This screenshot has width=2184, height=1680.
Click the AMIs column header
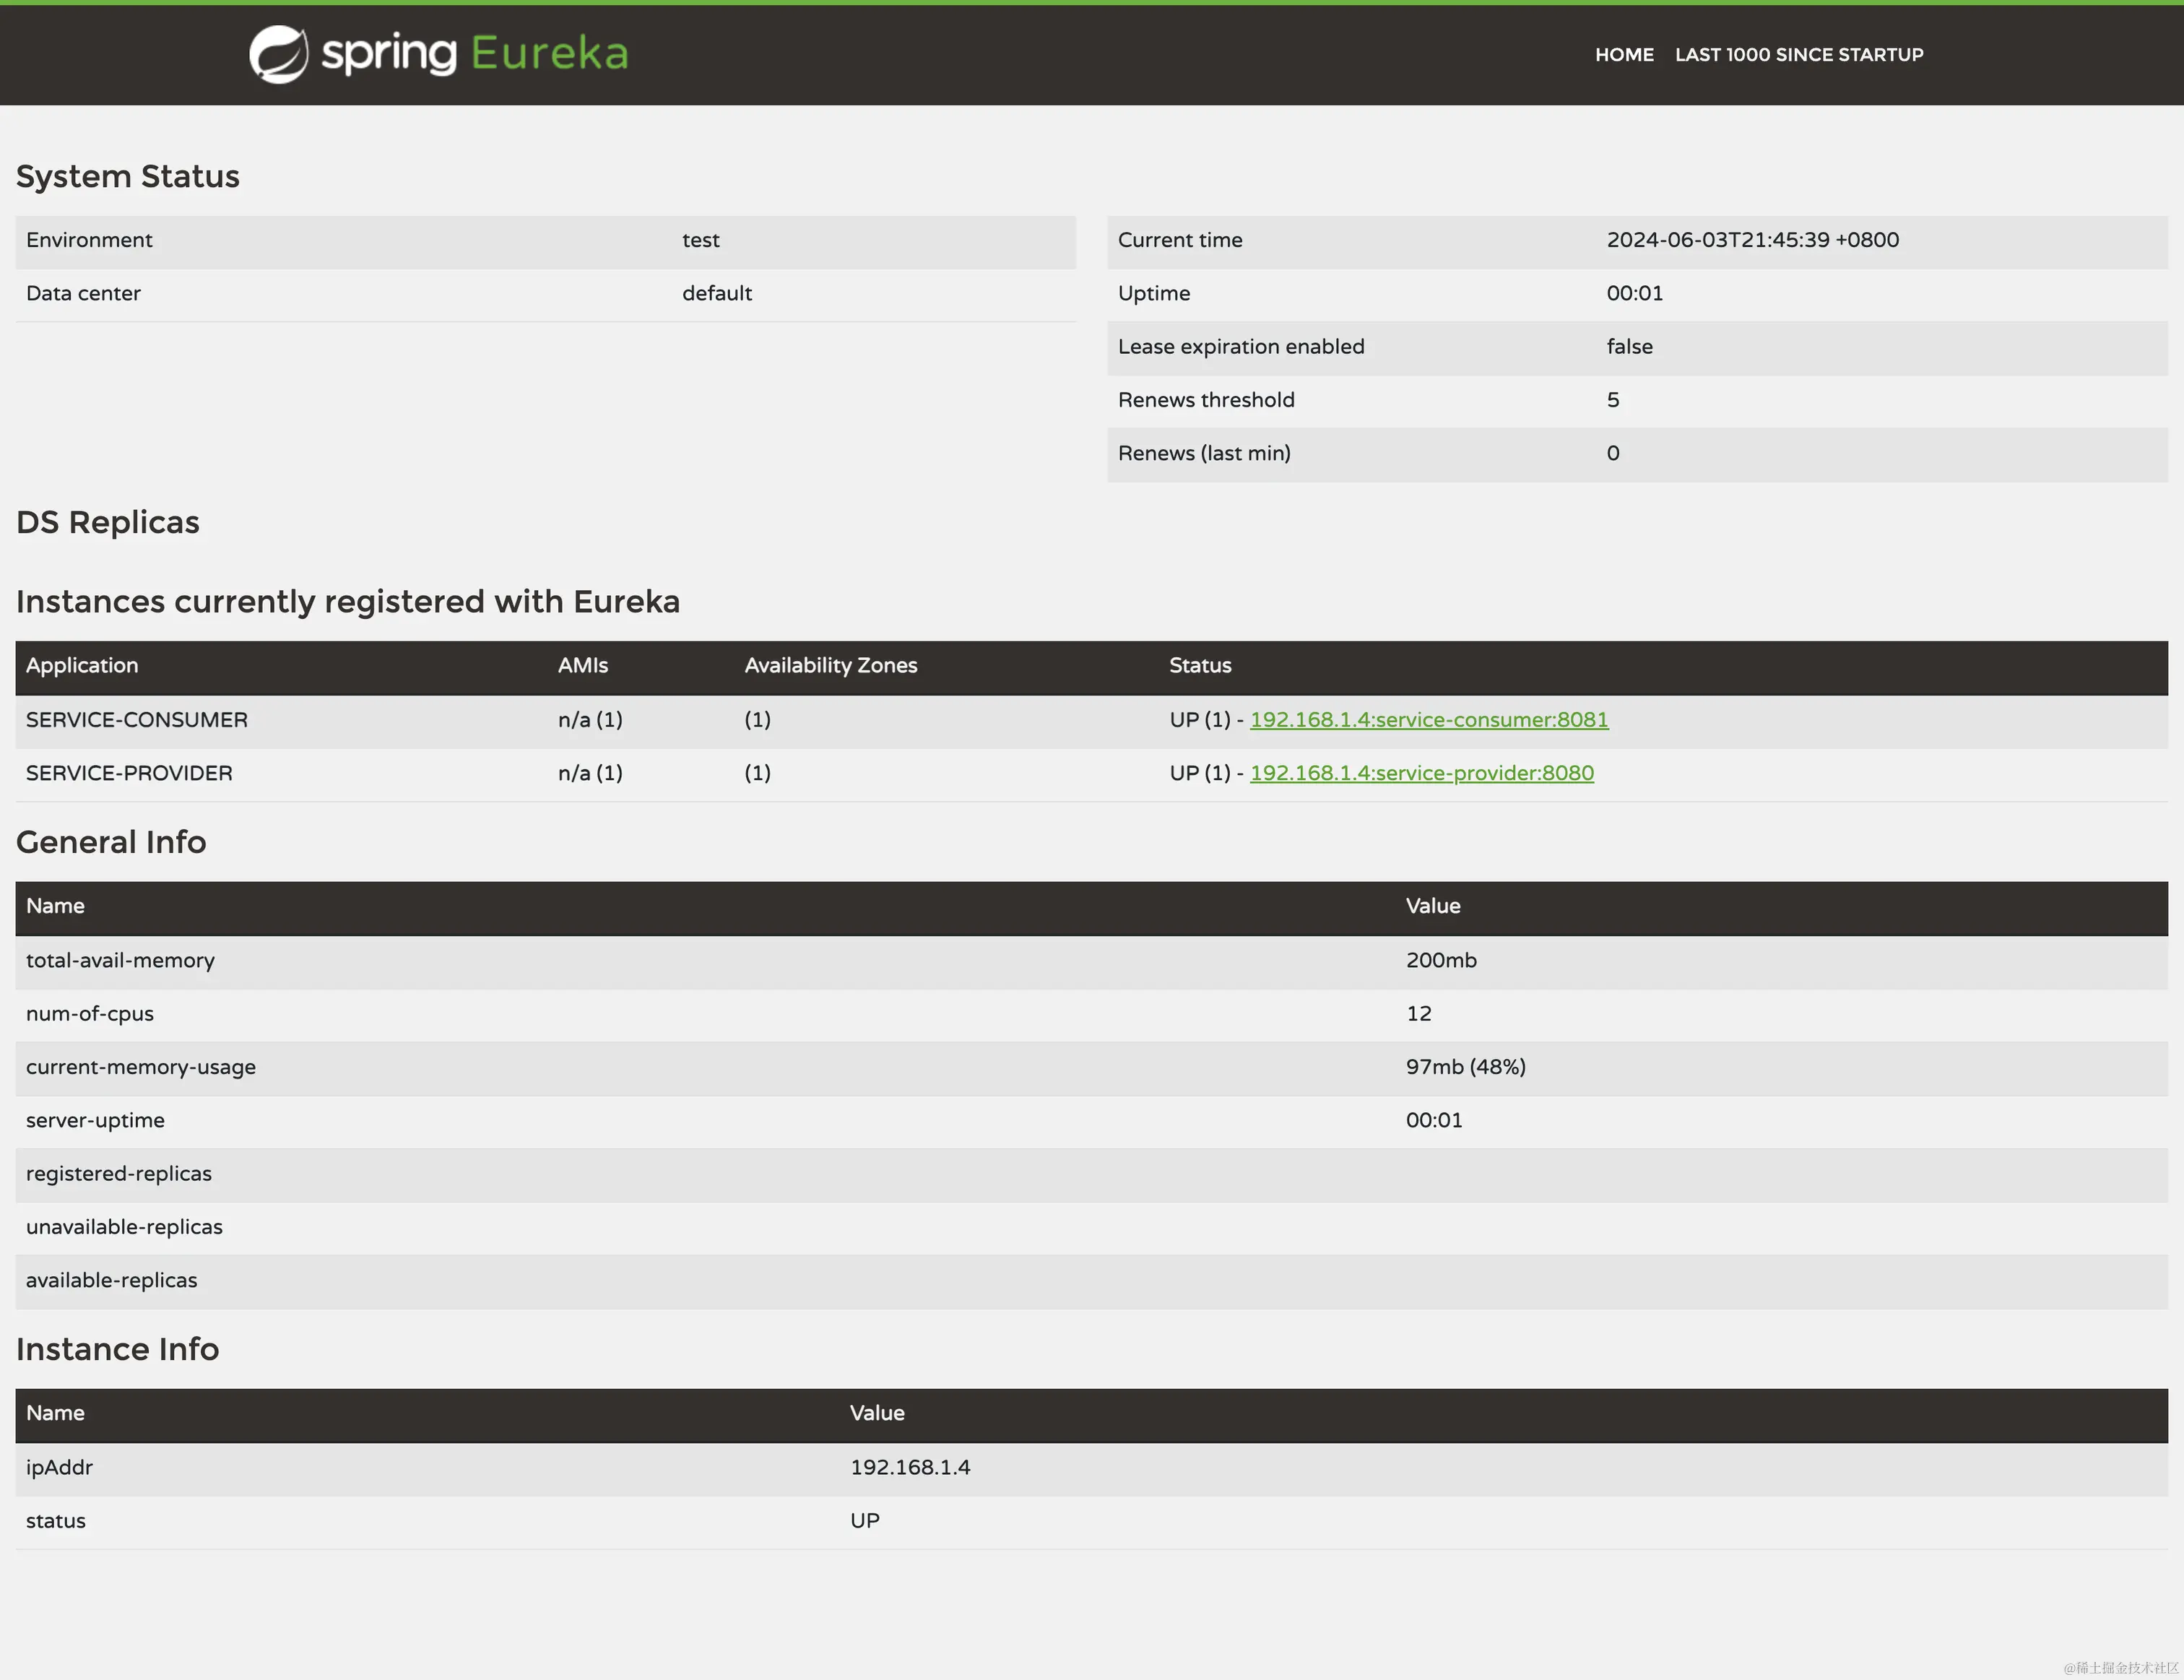[x=583, y=666]
